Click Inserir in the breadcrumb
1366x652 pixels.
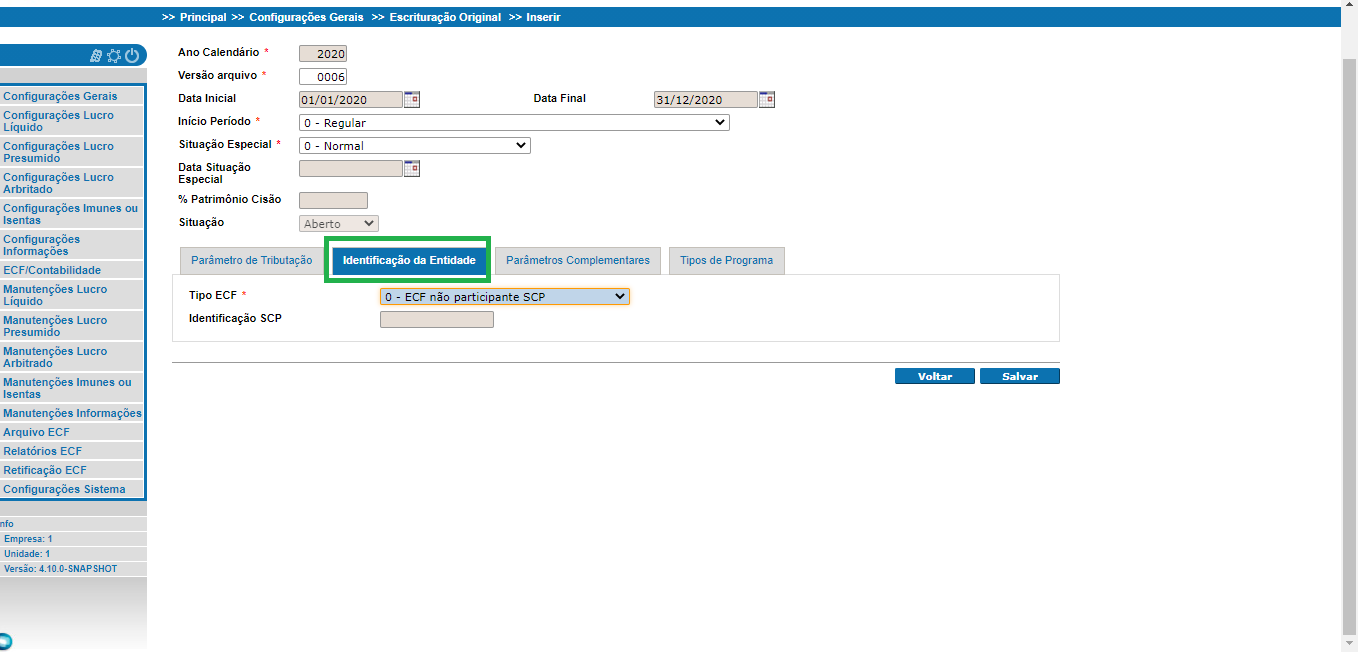click(x=544, y=17)
